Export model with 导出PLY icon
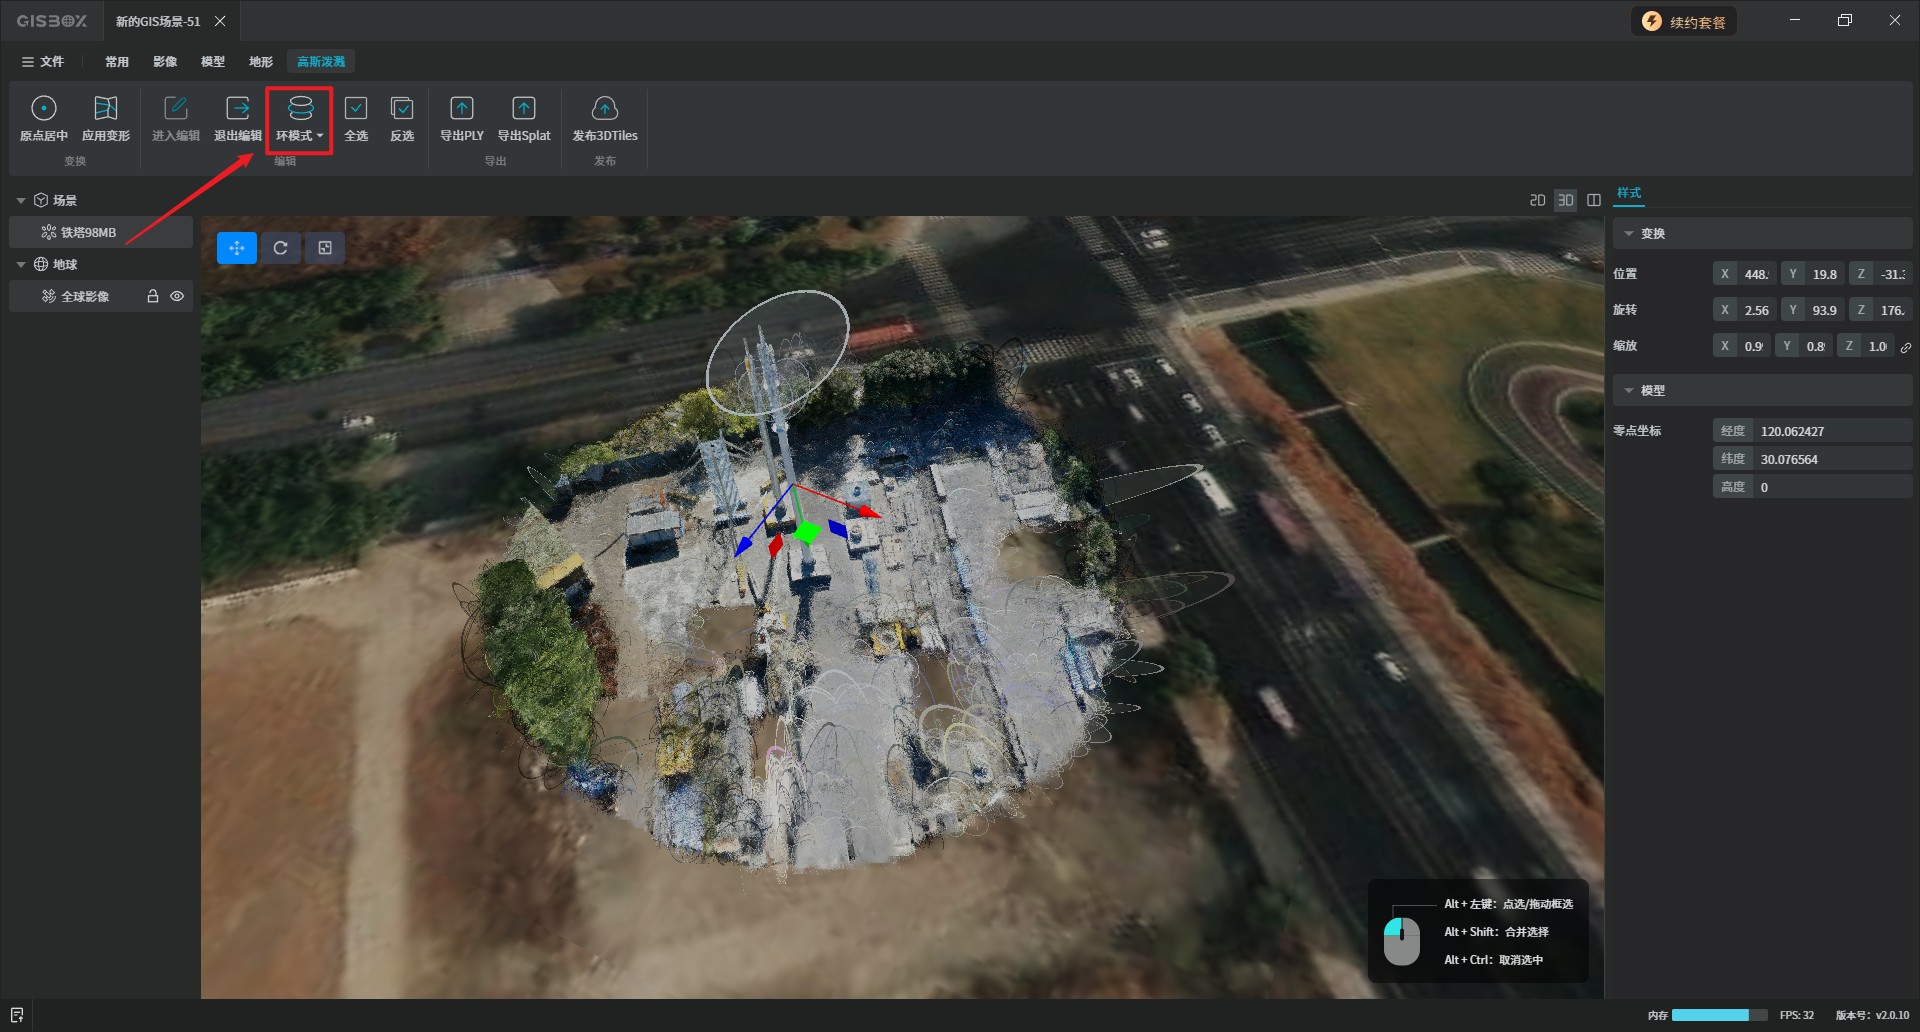Image resolution: width=1920 pixels, height=1032 pixels. [462, 109]
